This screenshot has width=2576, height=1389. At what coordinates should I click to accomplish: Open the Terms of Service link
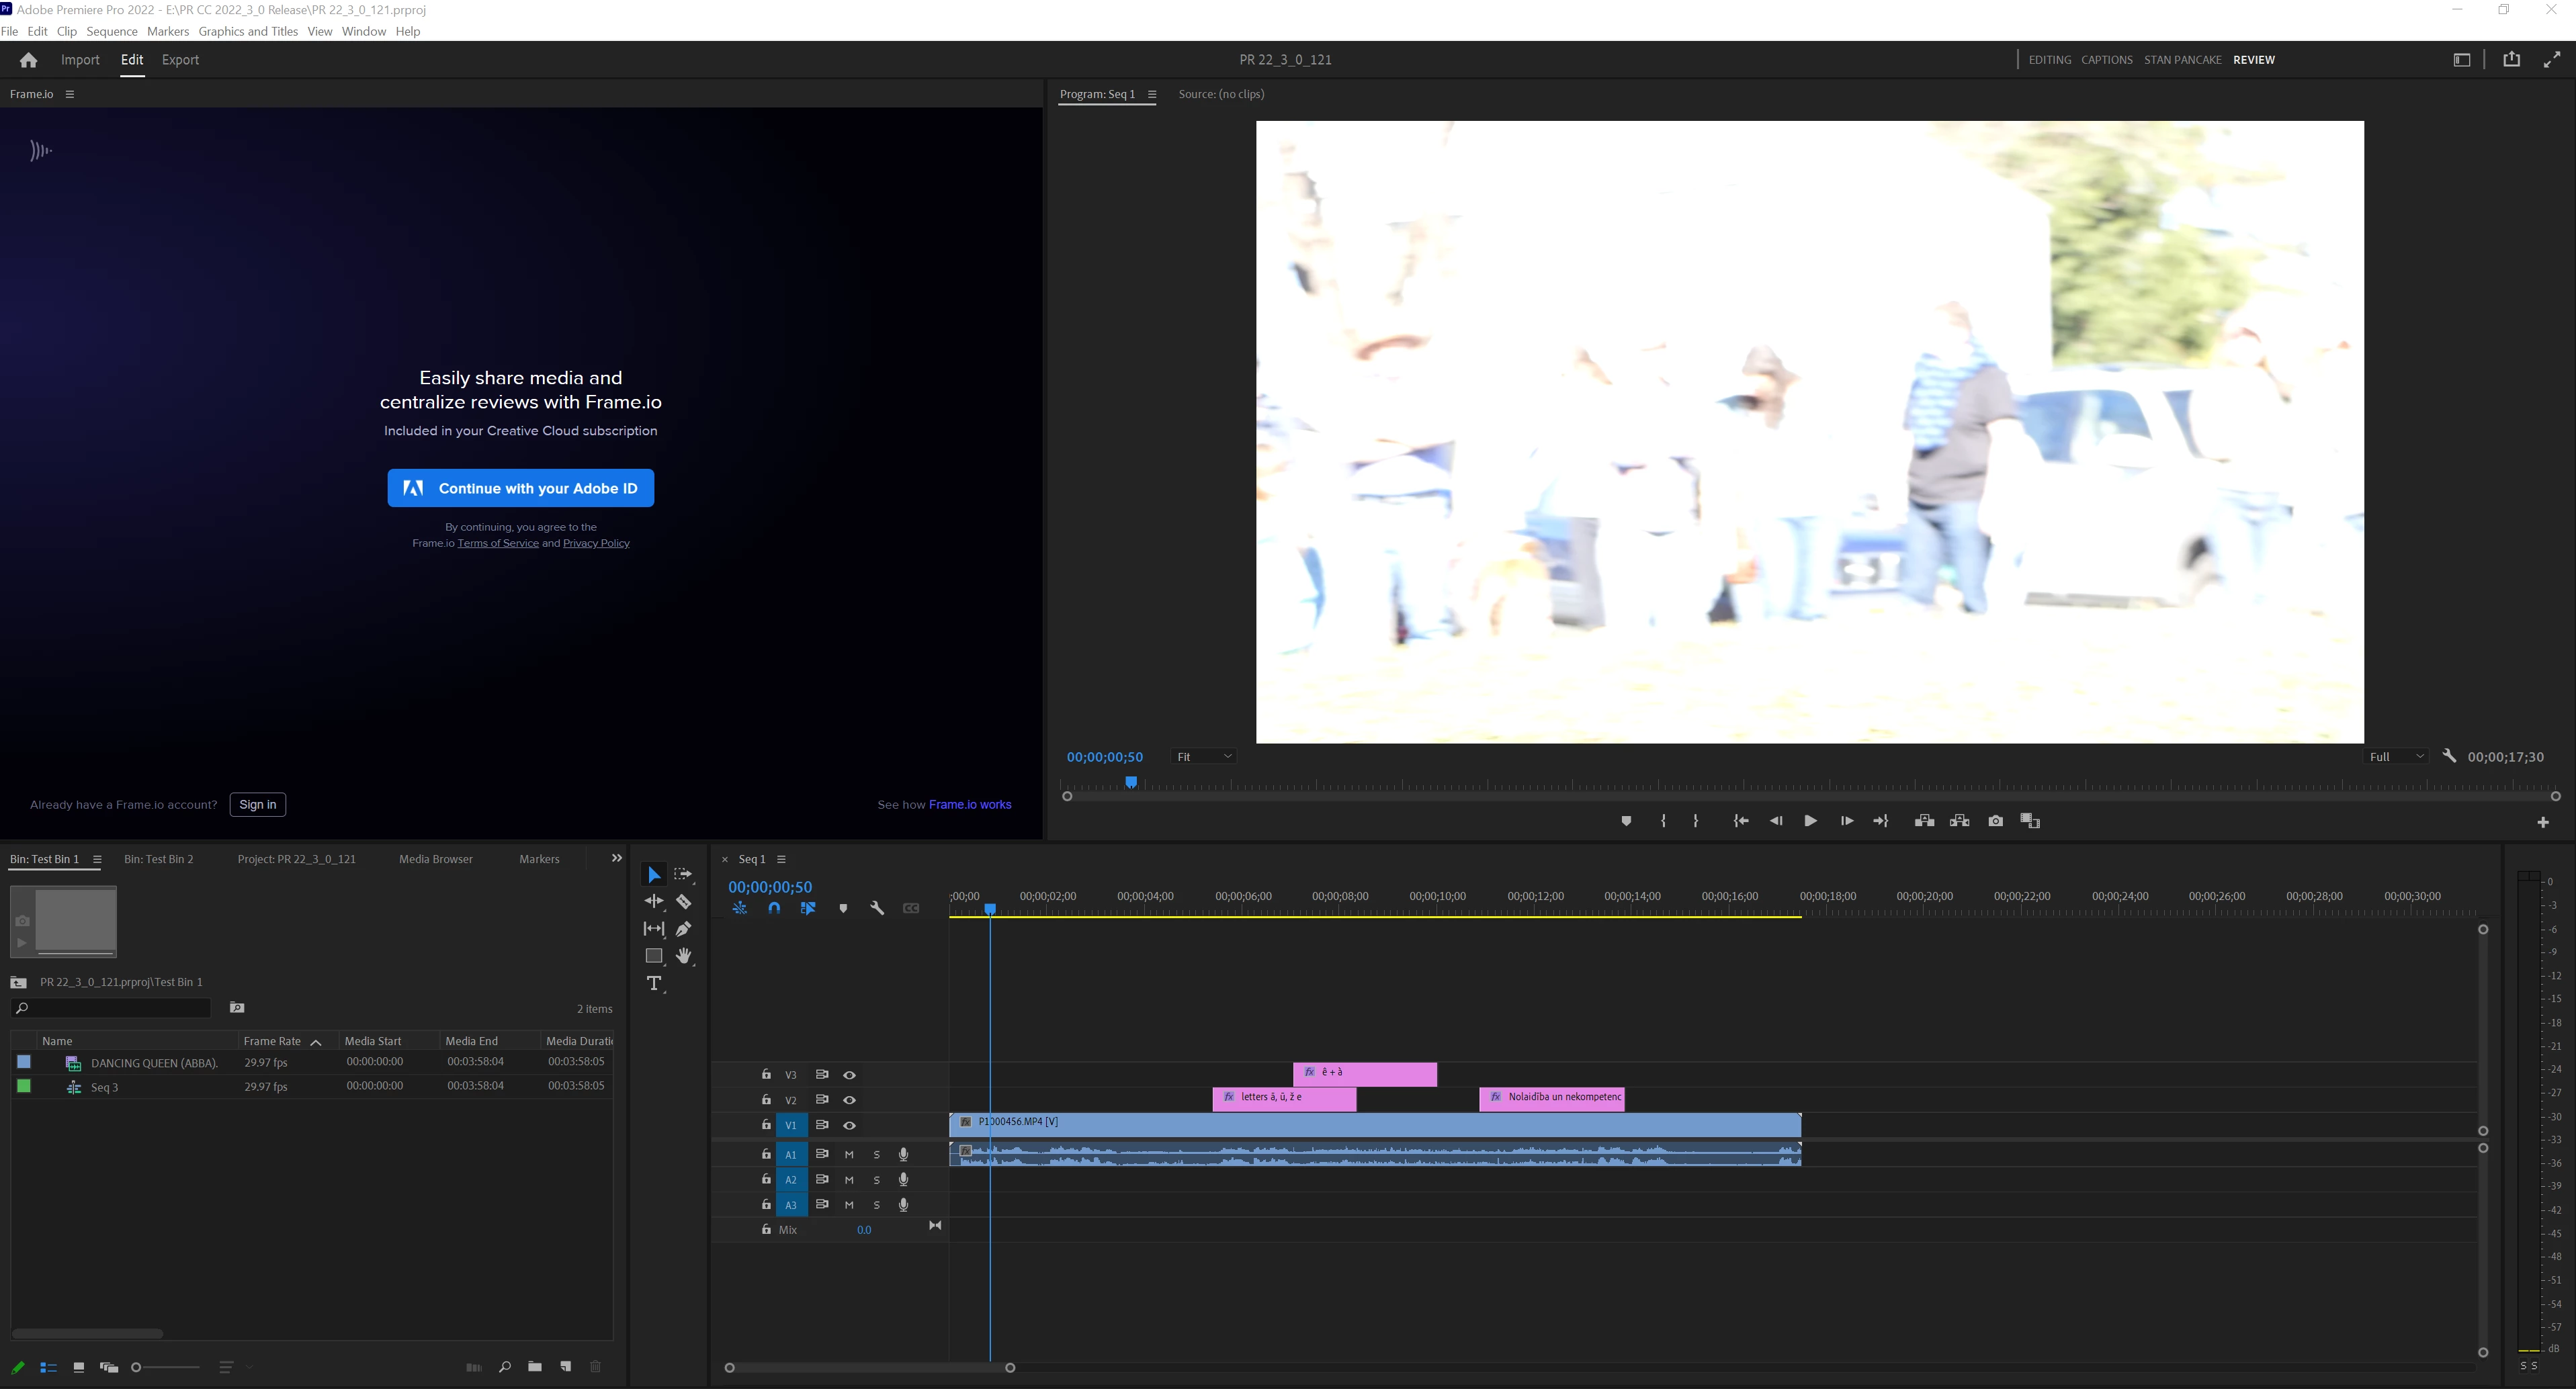(x=497, y=543)
